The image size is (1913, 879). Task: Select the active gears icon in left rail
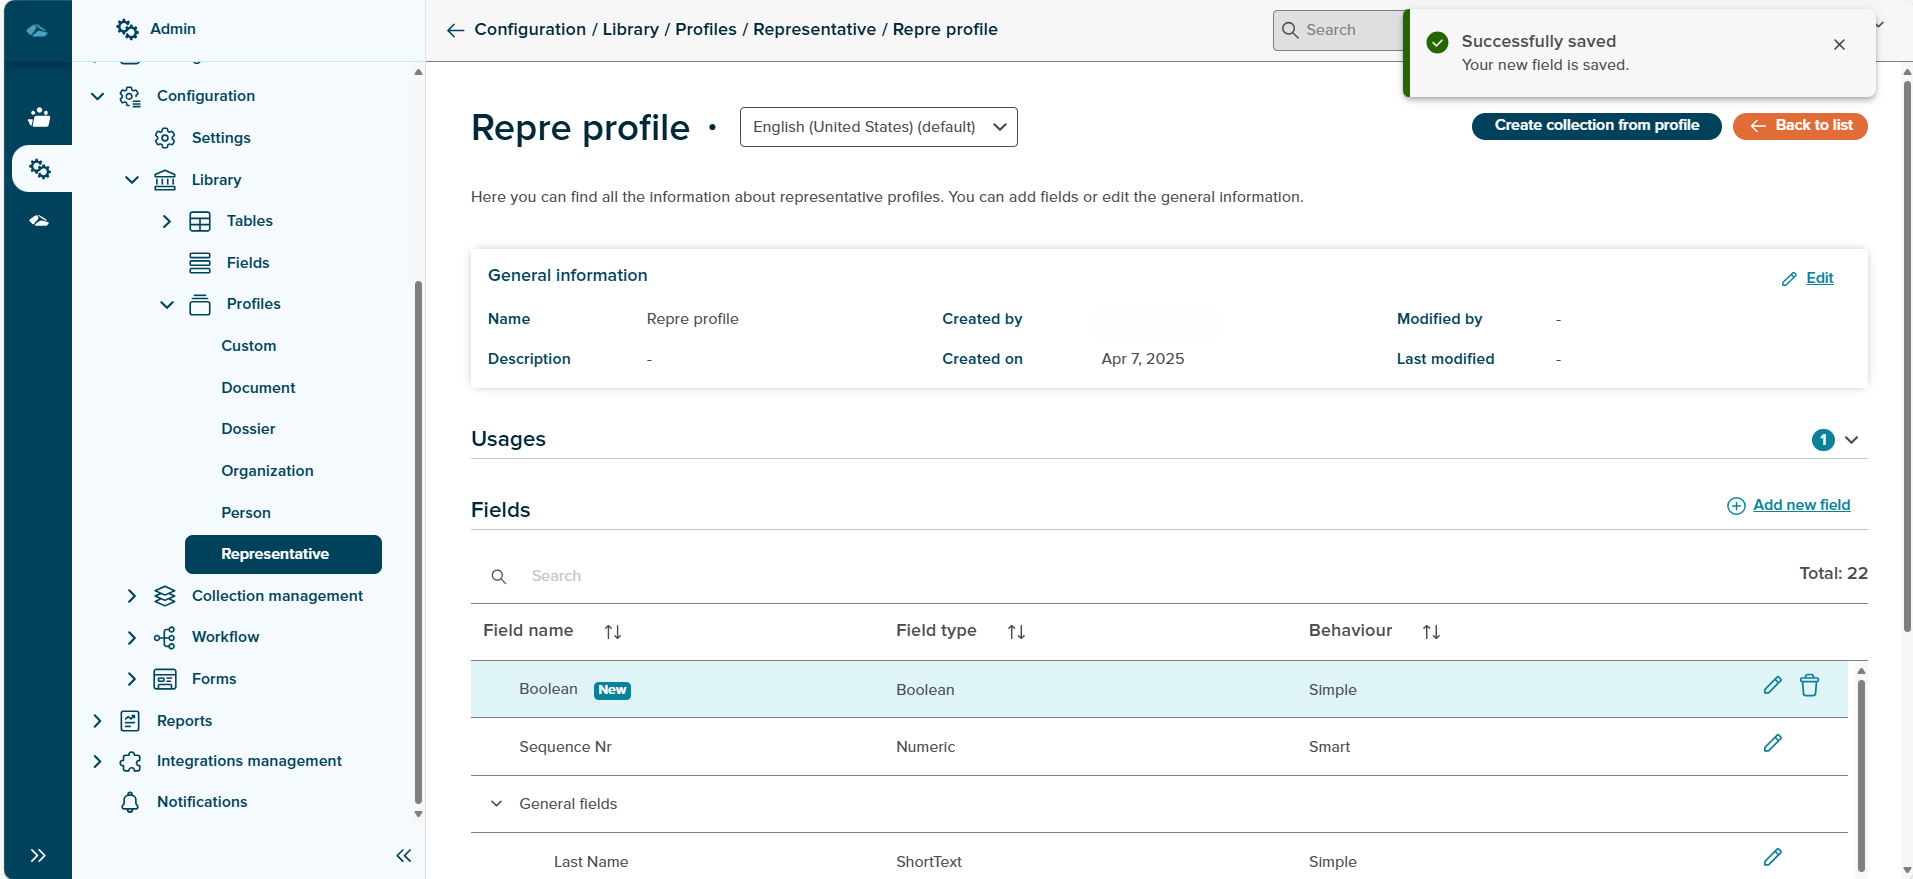pyautogui.click(x=40, y=169)
